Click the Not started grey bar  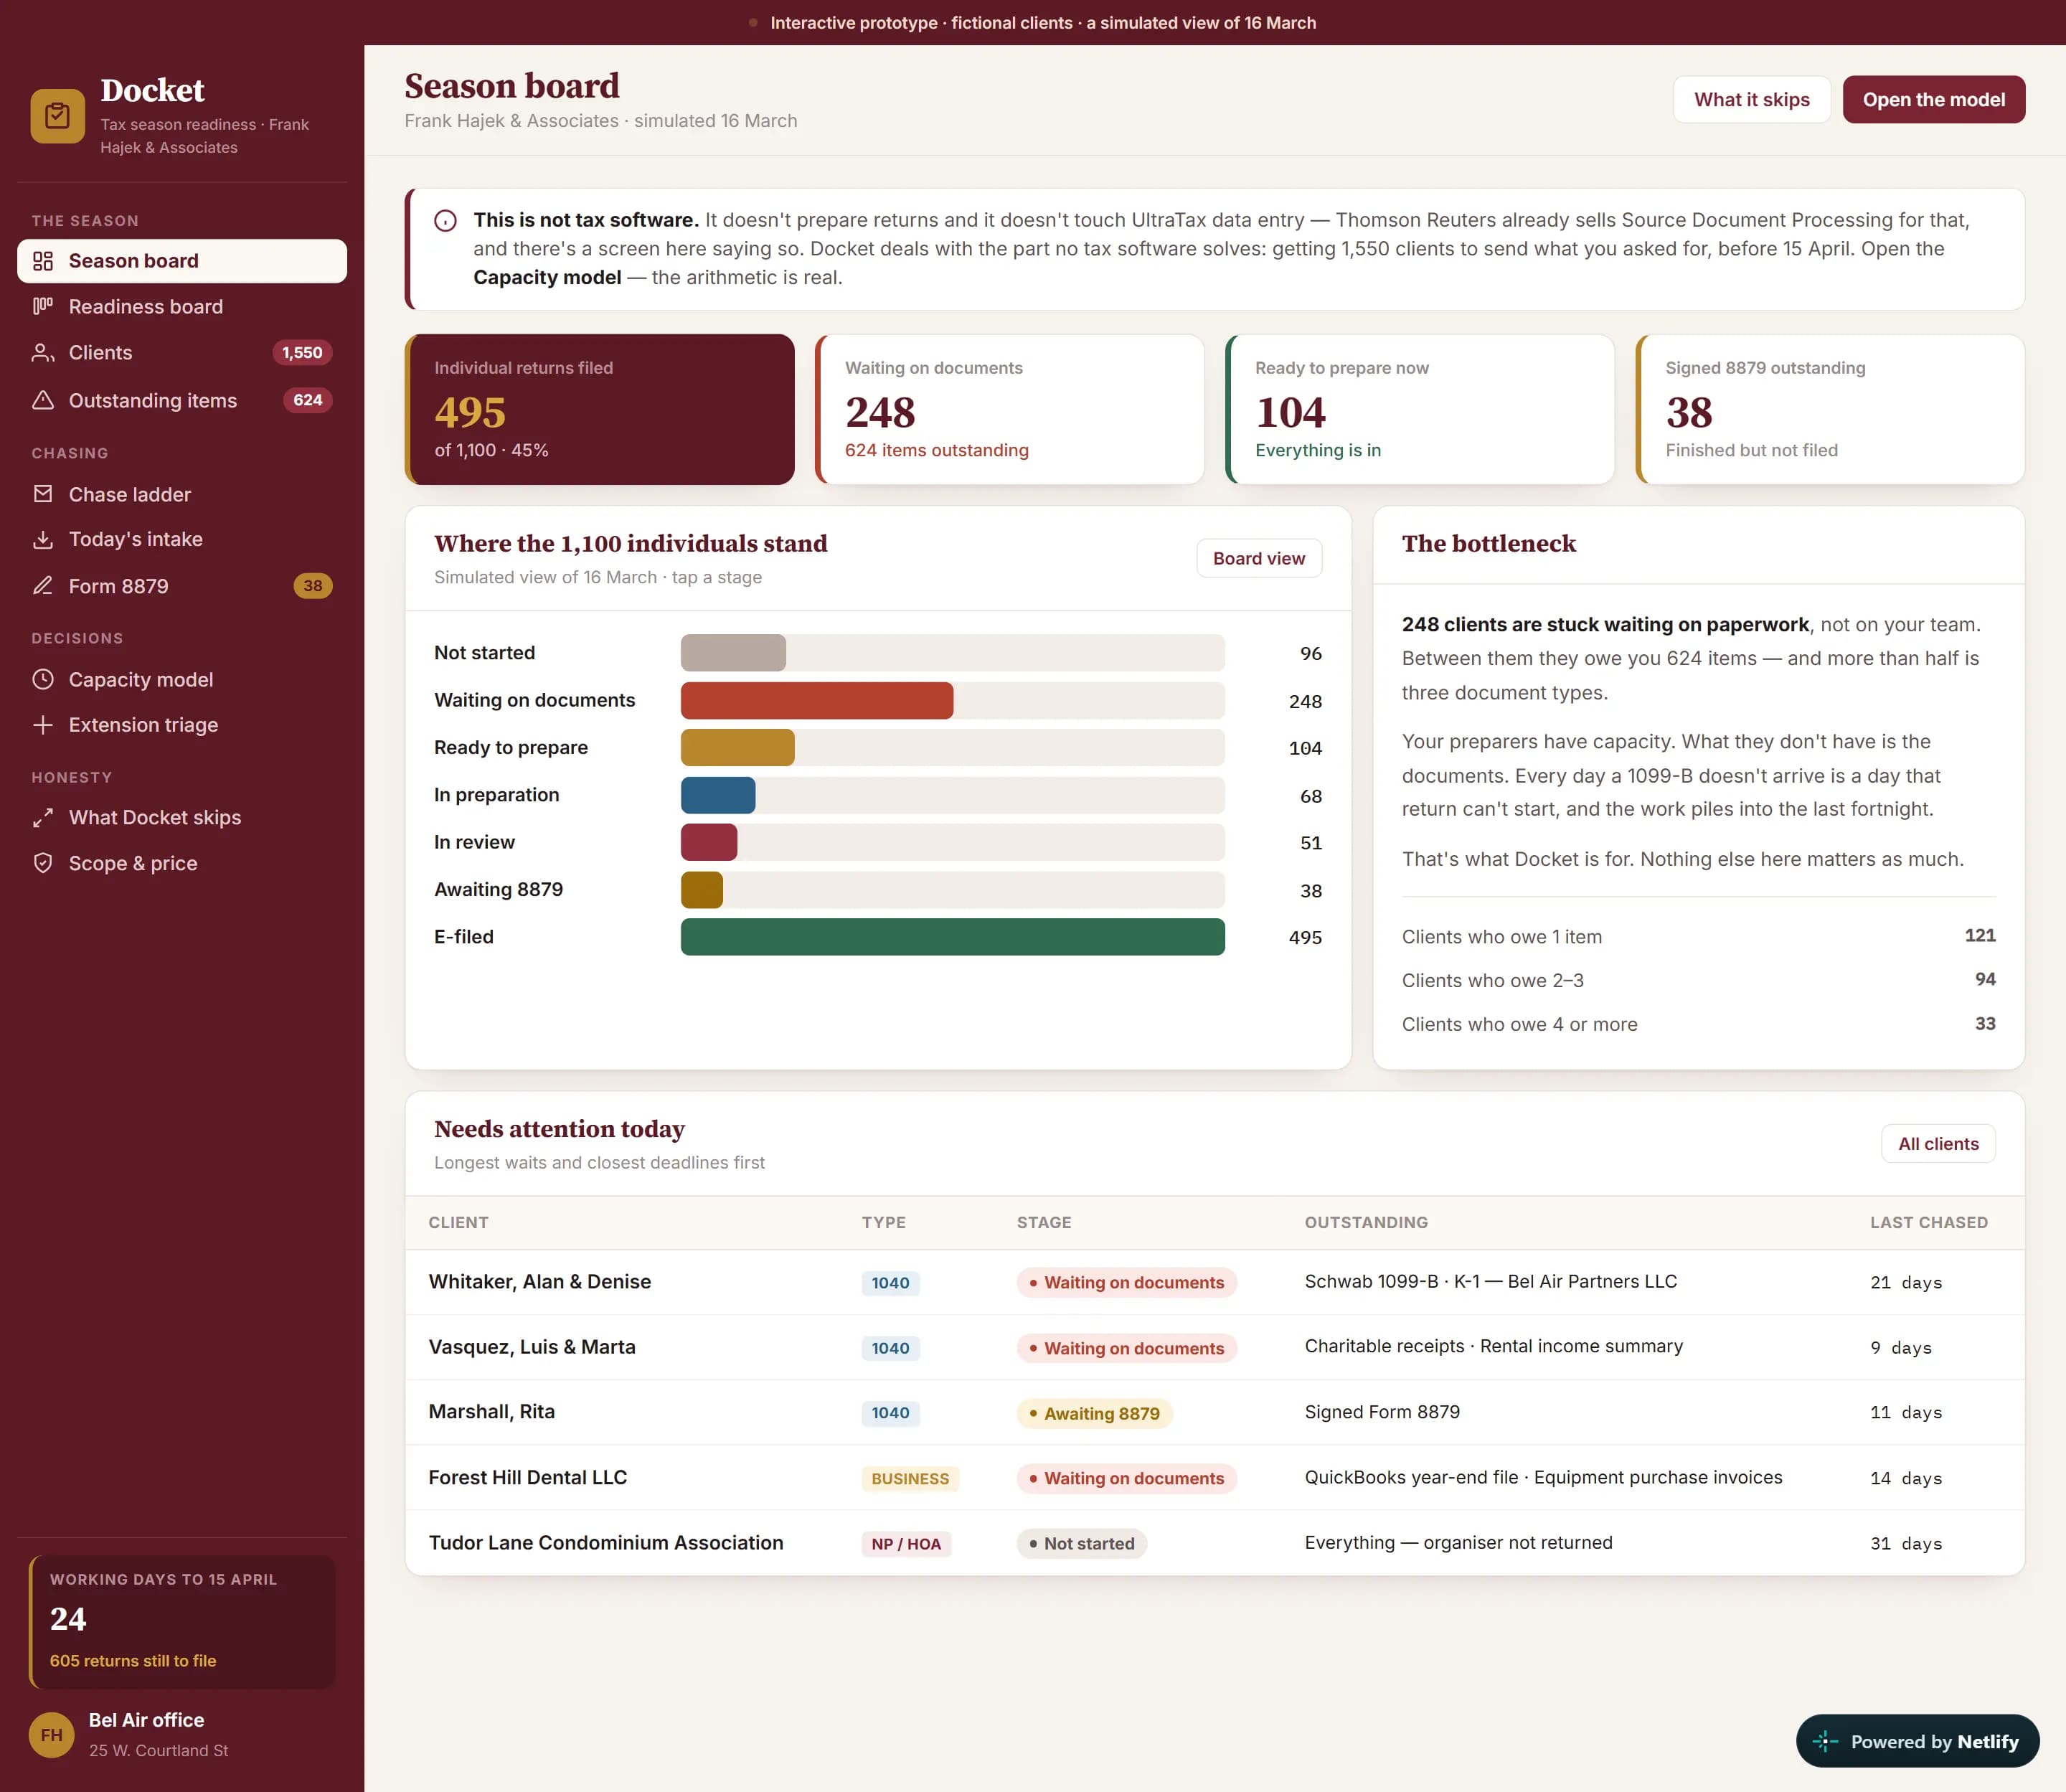[733, 653]
